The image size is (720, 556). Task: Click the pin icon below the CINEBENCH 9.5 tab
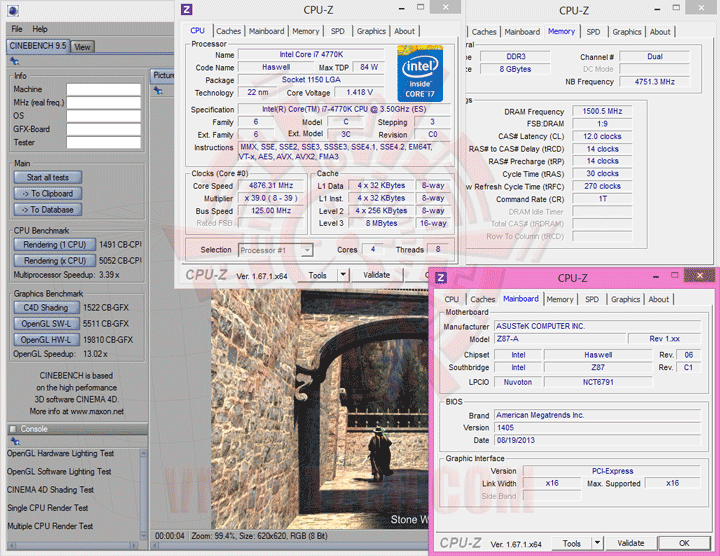[x=13, y=61]
